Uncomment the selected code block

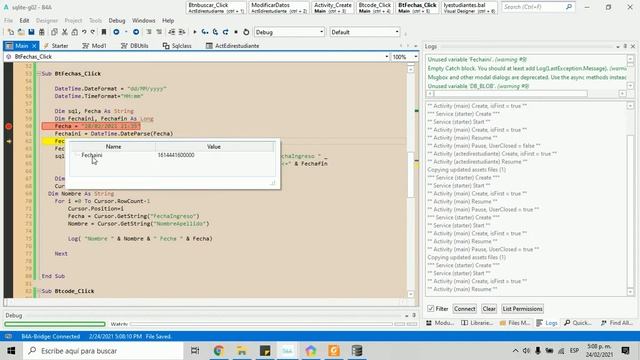(159, 32)
